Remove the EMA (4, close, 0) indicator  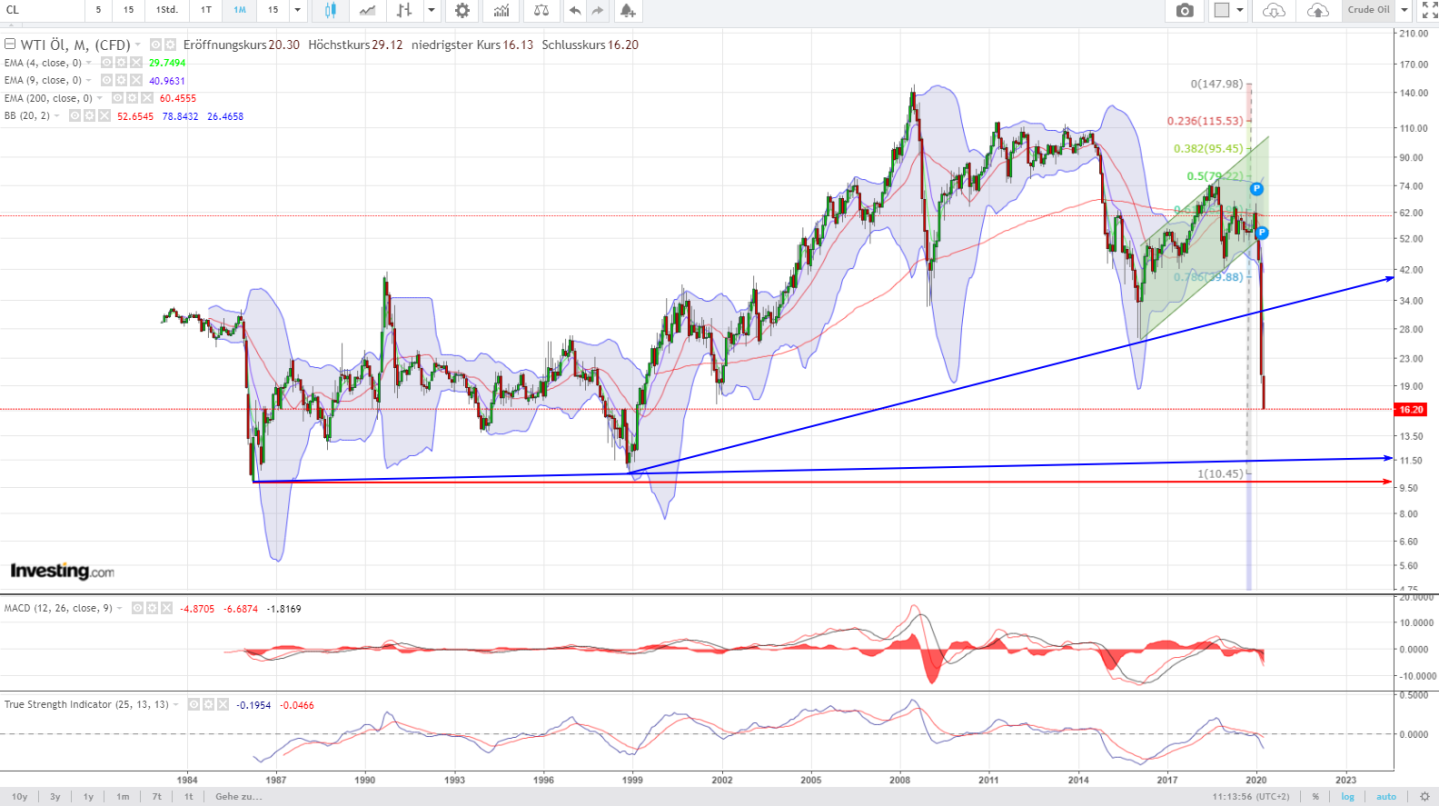(x=136, y=62)
